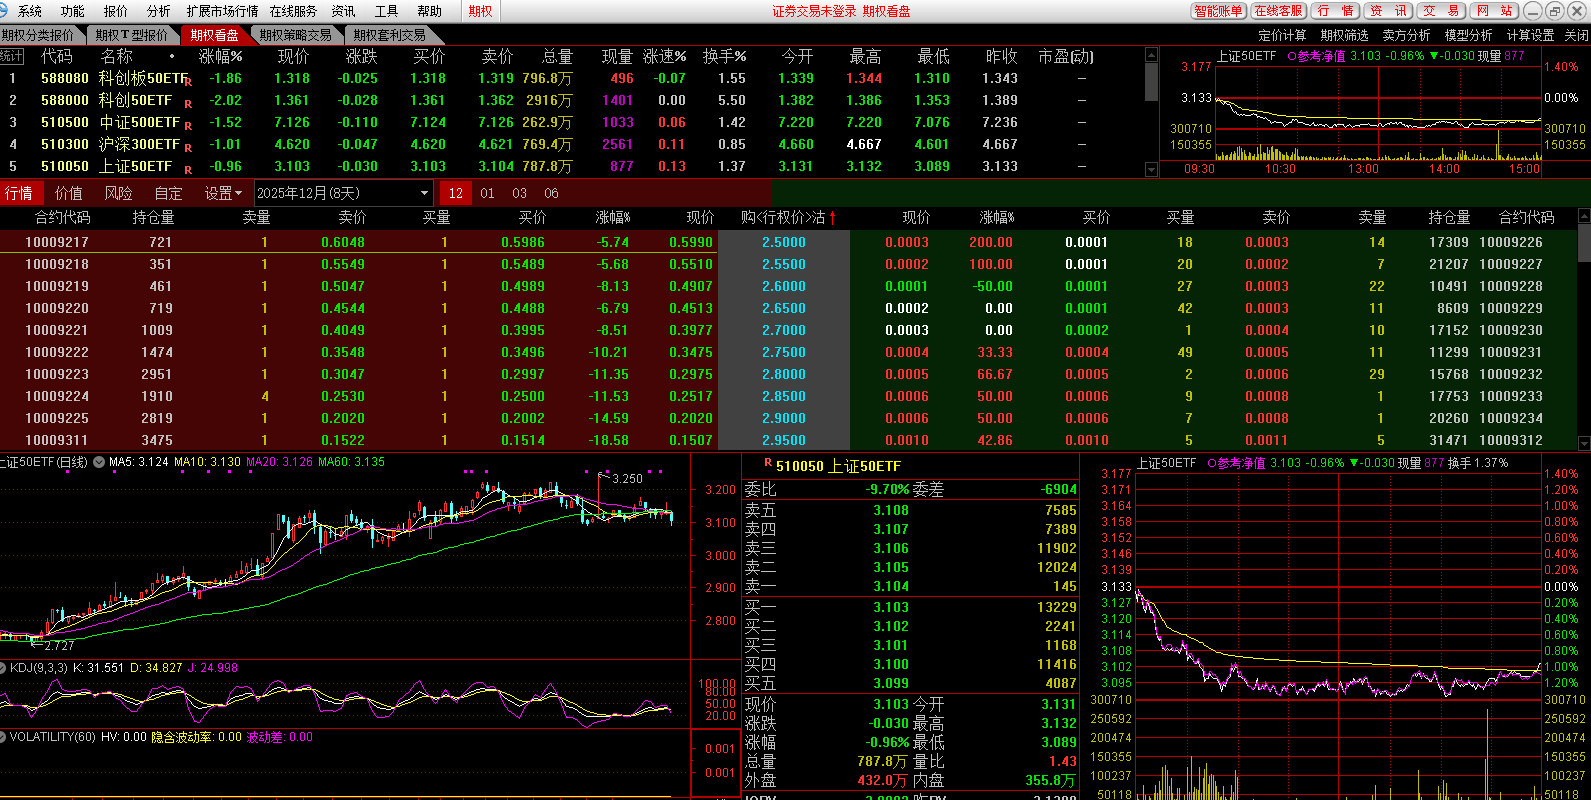This screenshot has height=800, width=1591.
Task: Click the circle icon before 参考净值 in top chart
Action: 1291,57
